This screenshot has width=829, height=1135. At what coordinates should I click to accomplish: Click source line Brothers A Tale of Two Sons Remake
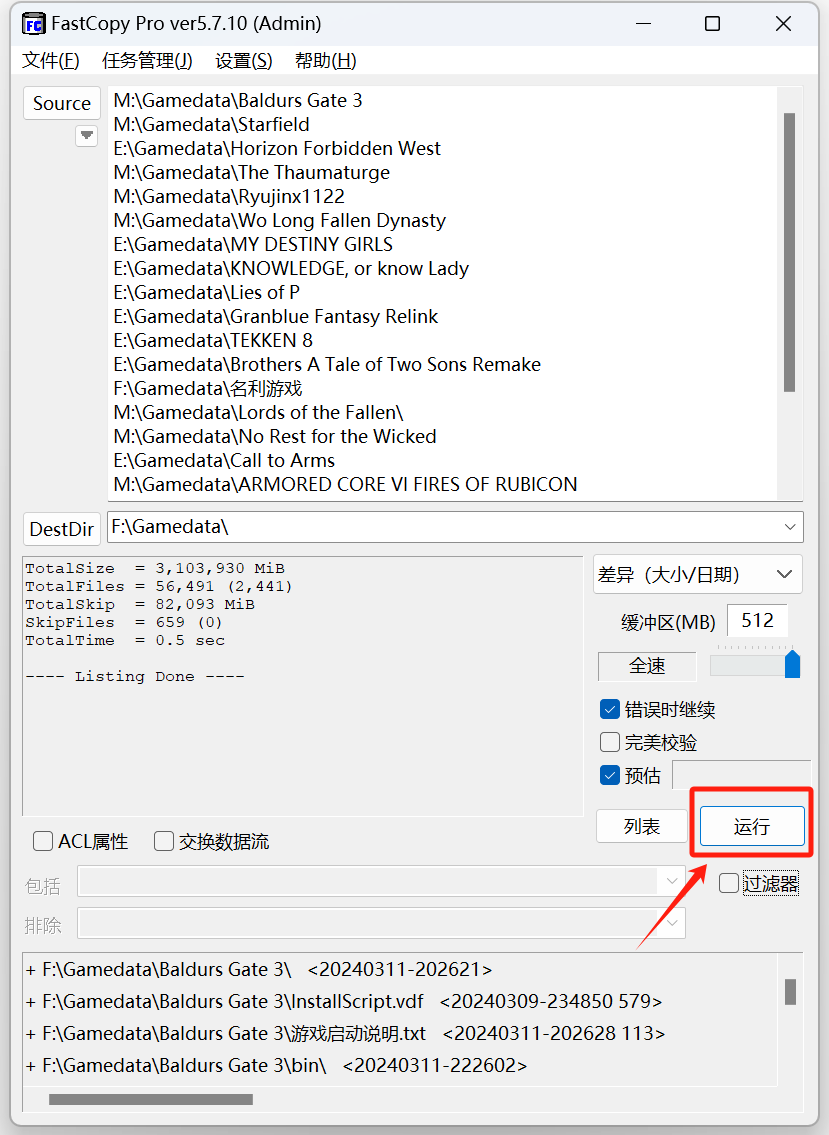click(327, 364)
